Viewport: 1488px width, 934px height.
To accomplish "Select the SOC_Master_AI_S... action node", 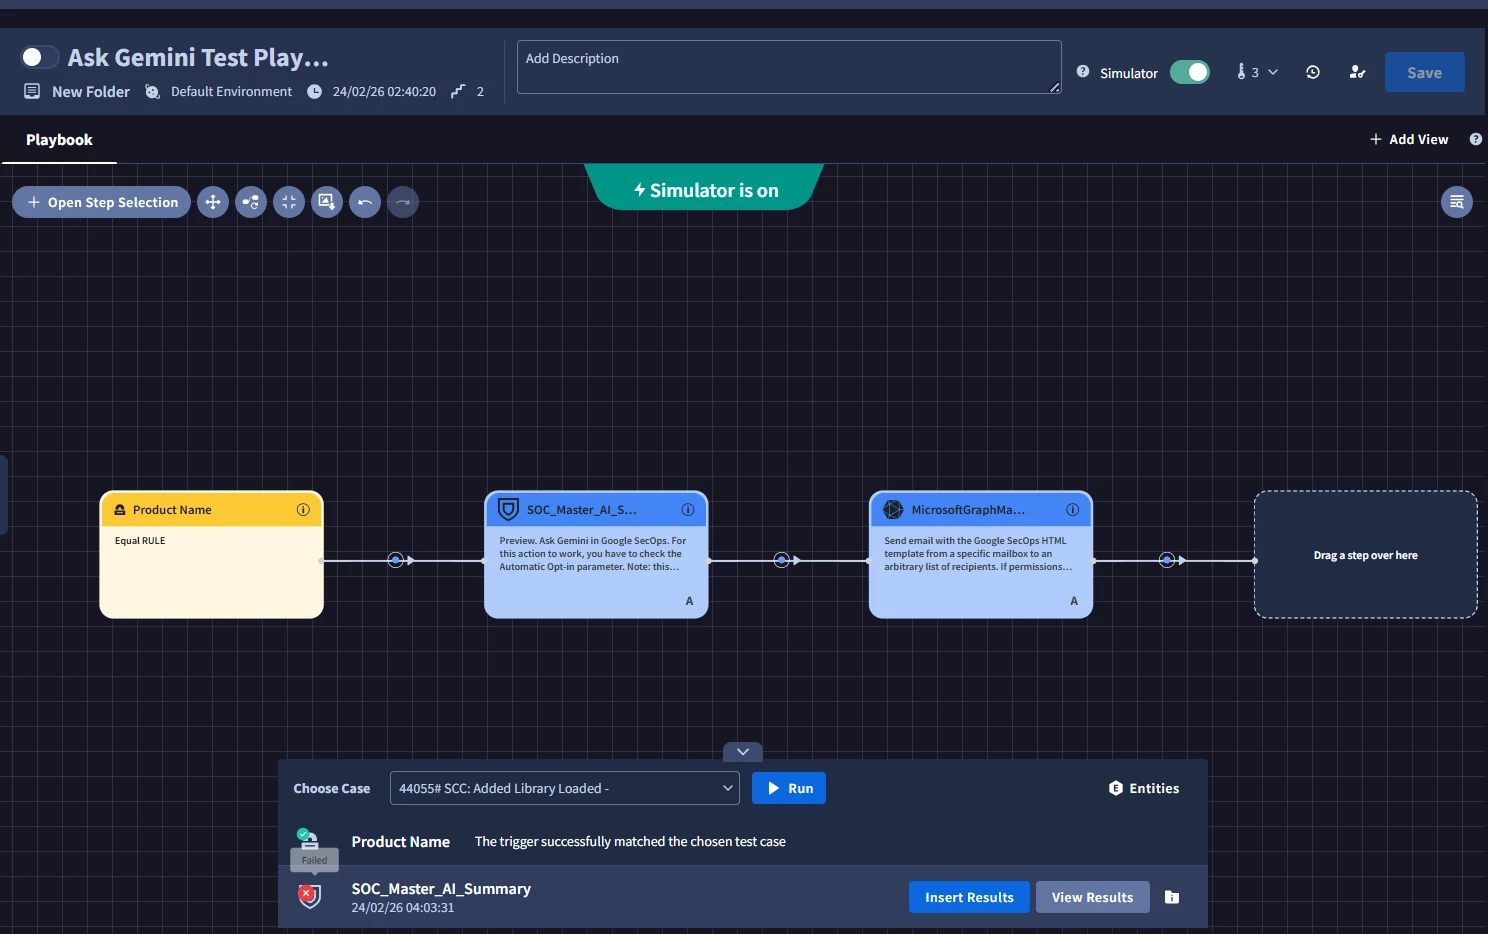I will tap(596, 555).
